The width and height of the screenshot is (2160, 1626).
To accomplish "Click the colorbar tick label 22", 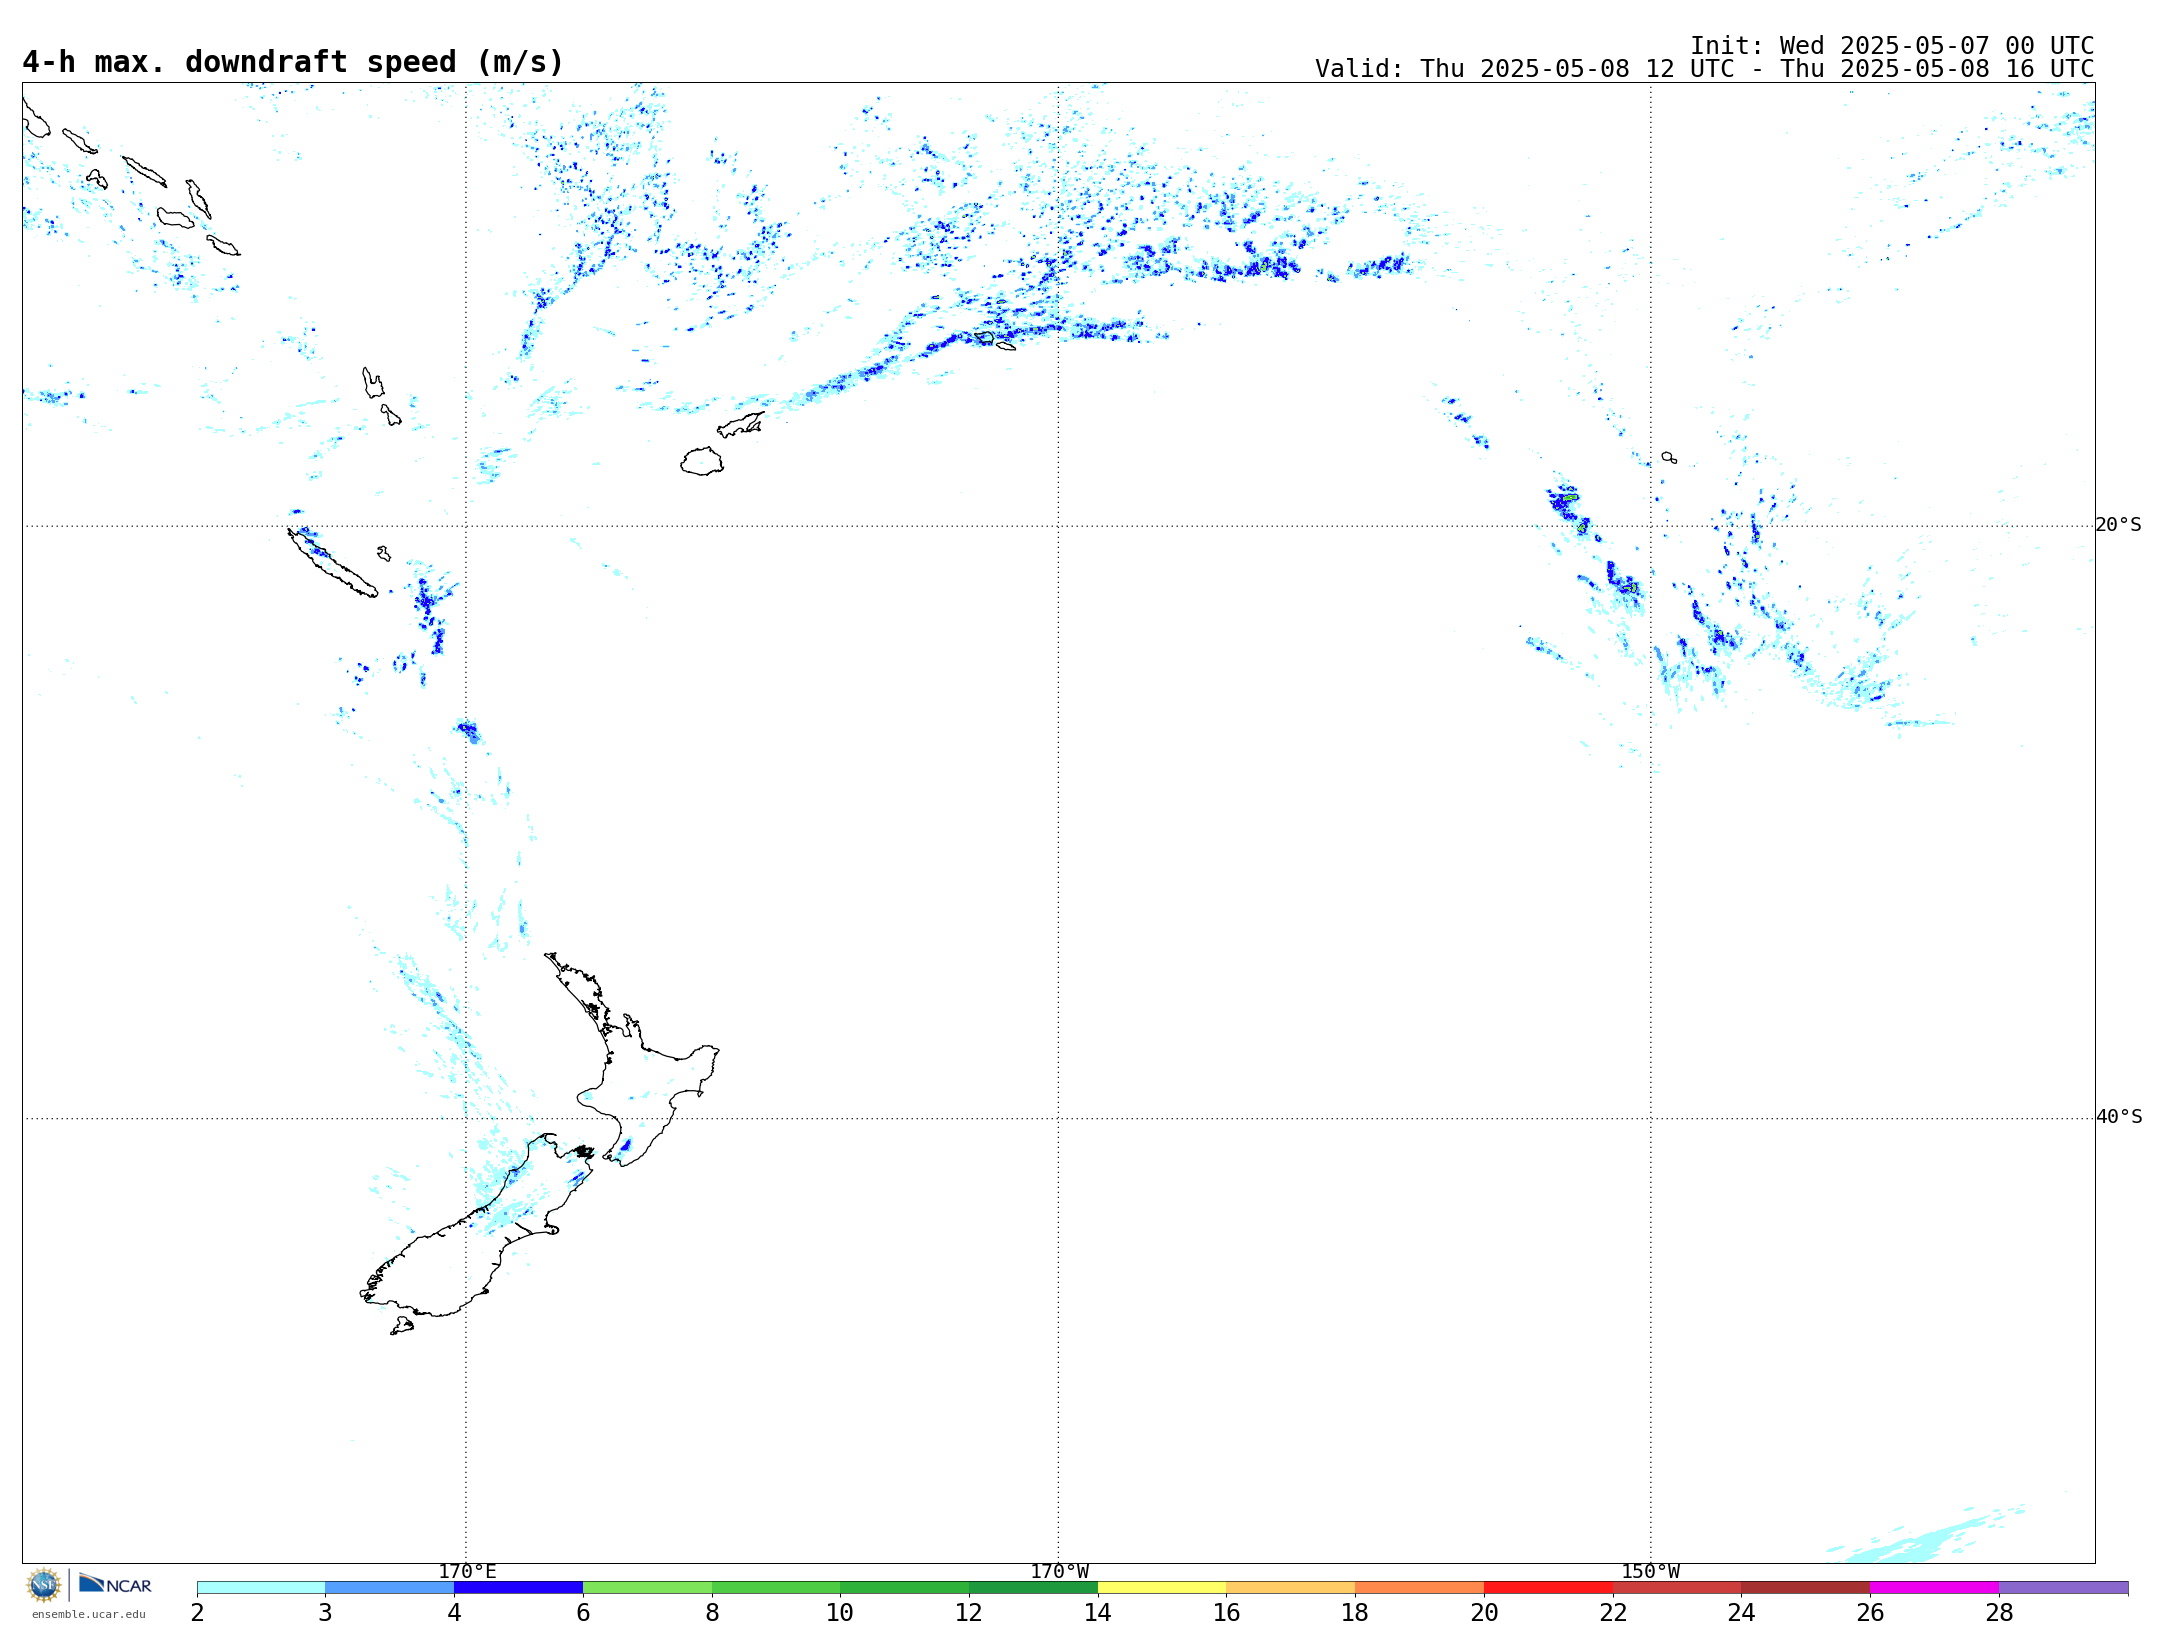I will tap(1613, 1612).
